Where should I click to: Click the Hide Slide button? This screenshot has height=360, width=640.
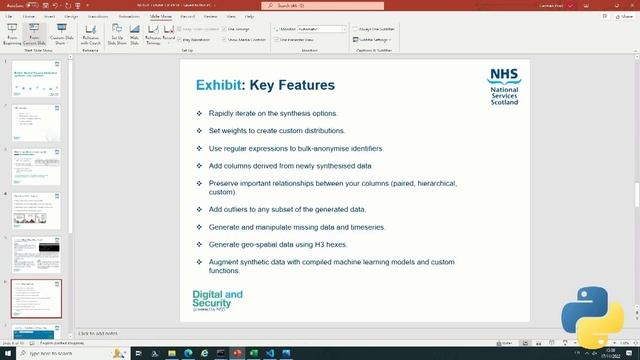click(x=134, y=34)
